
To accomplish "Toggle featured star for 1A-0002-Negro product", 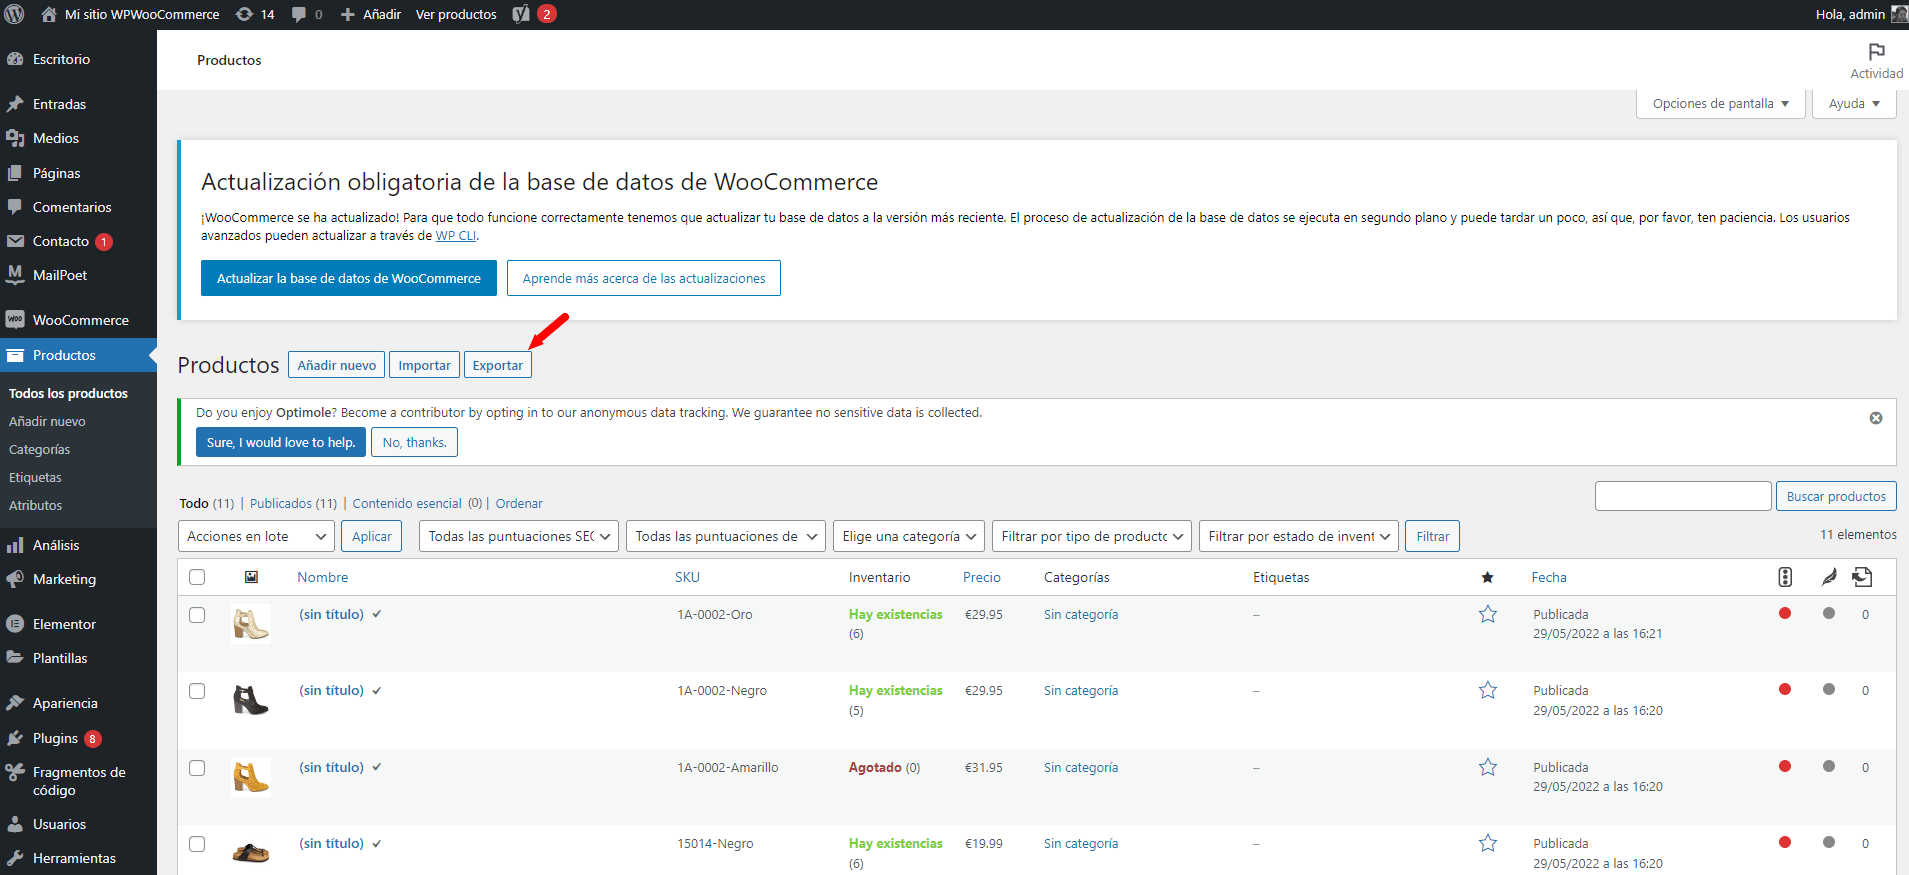I will tap(1488, 690).
